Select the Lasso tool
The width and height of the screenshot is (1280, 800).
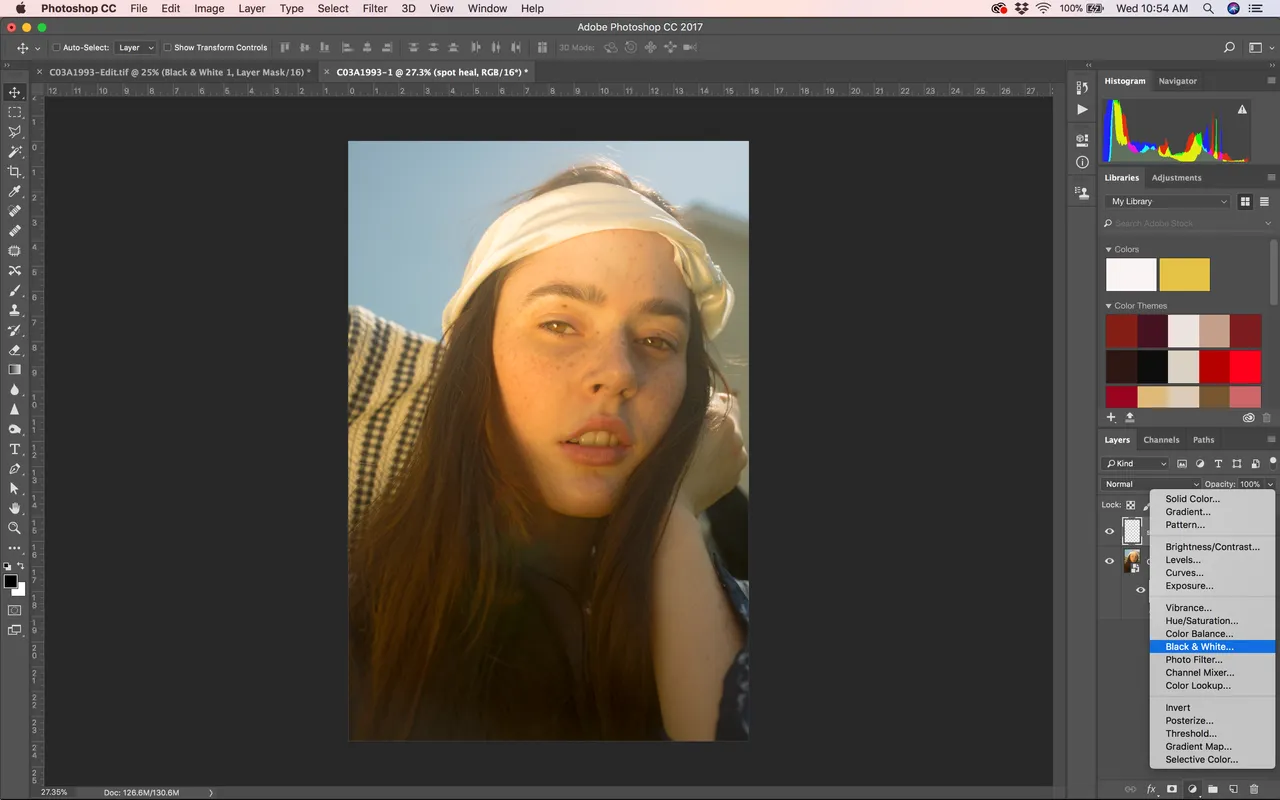tap(15, 132)
